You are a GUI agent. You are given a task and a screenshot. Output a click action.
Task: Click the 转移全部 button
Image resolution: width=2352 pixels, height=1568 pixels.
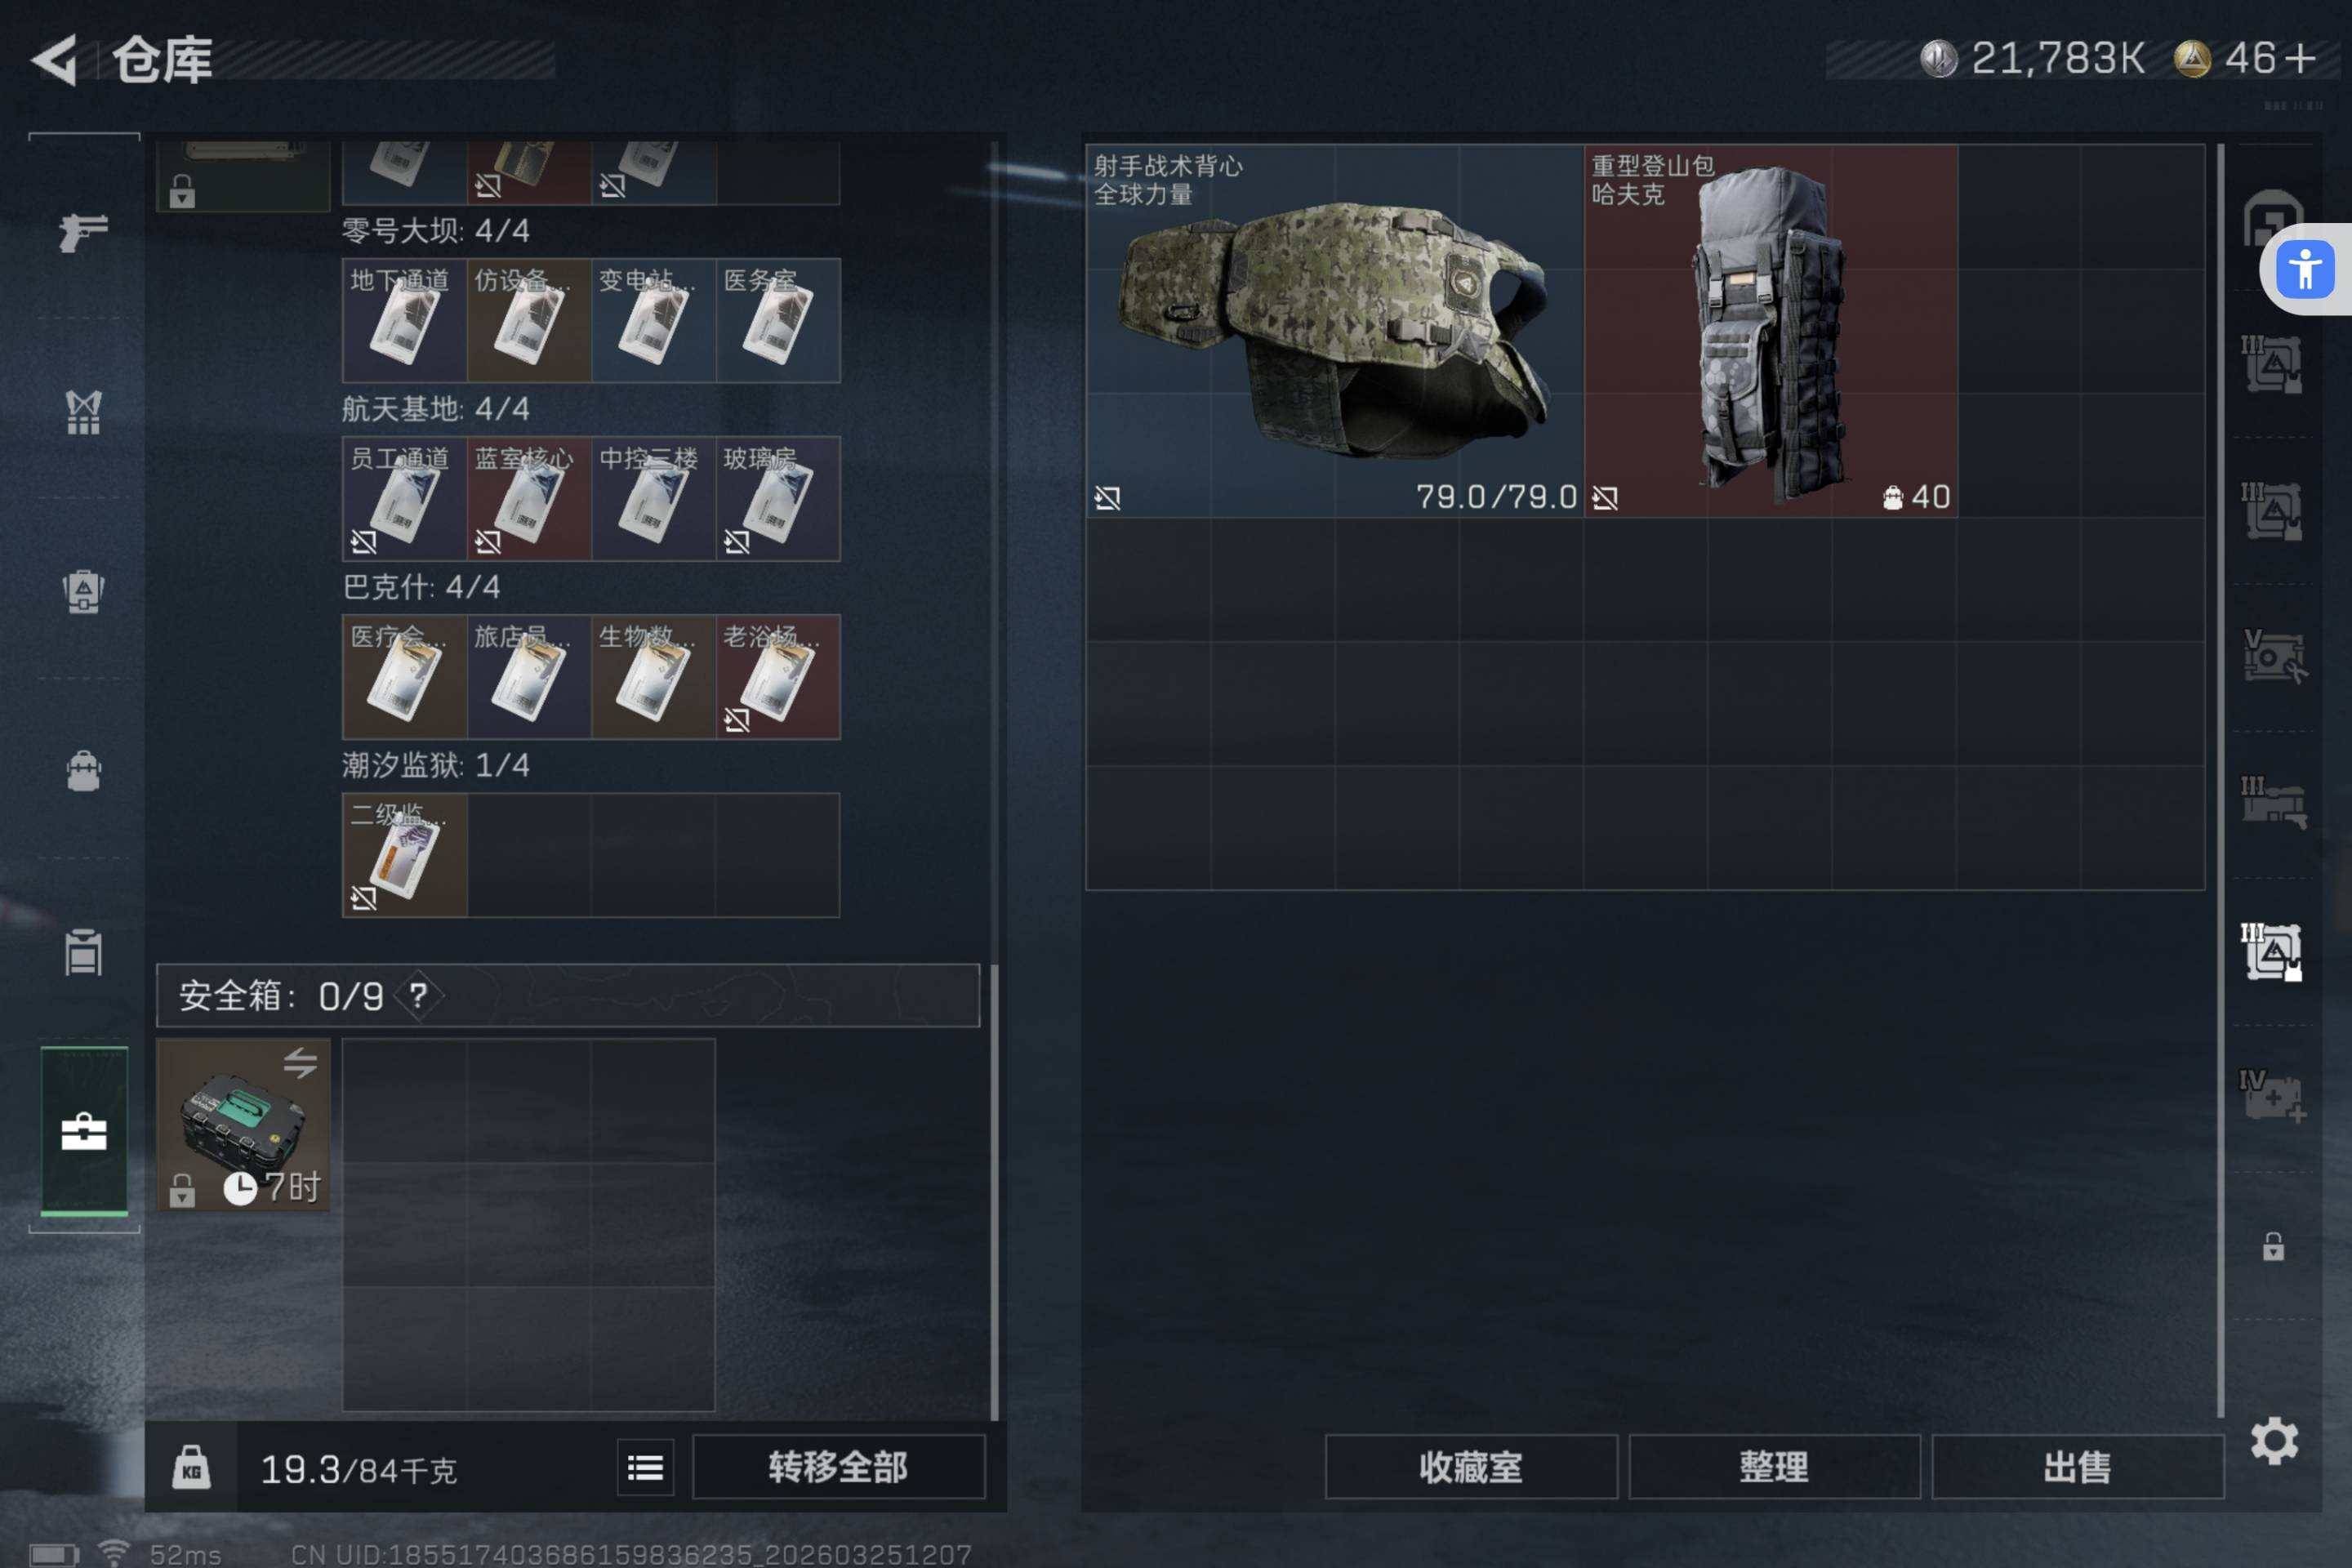click(x=838, y=1467)
